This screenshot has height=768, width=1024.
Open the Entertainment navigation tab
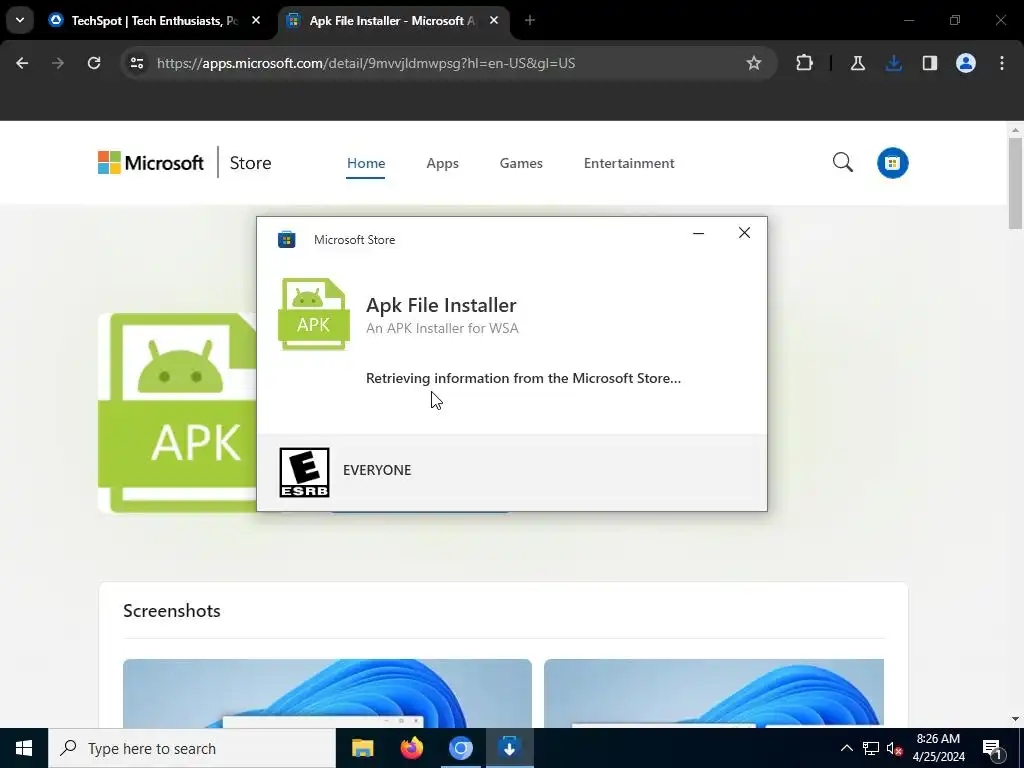click(629, 163)
